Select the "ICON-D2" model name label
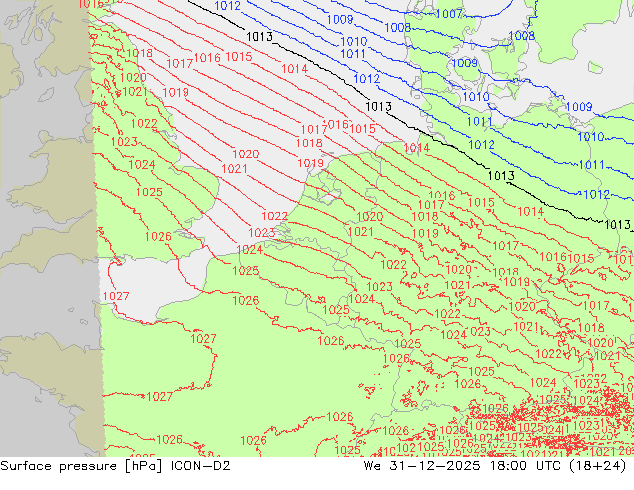634x490 pixels. click(201, 466)
